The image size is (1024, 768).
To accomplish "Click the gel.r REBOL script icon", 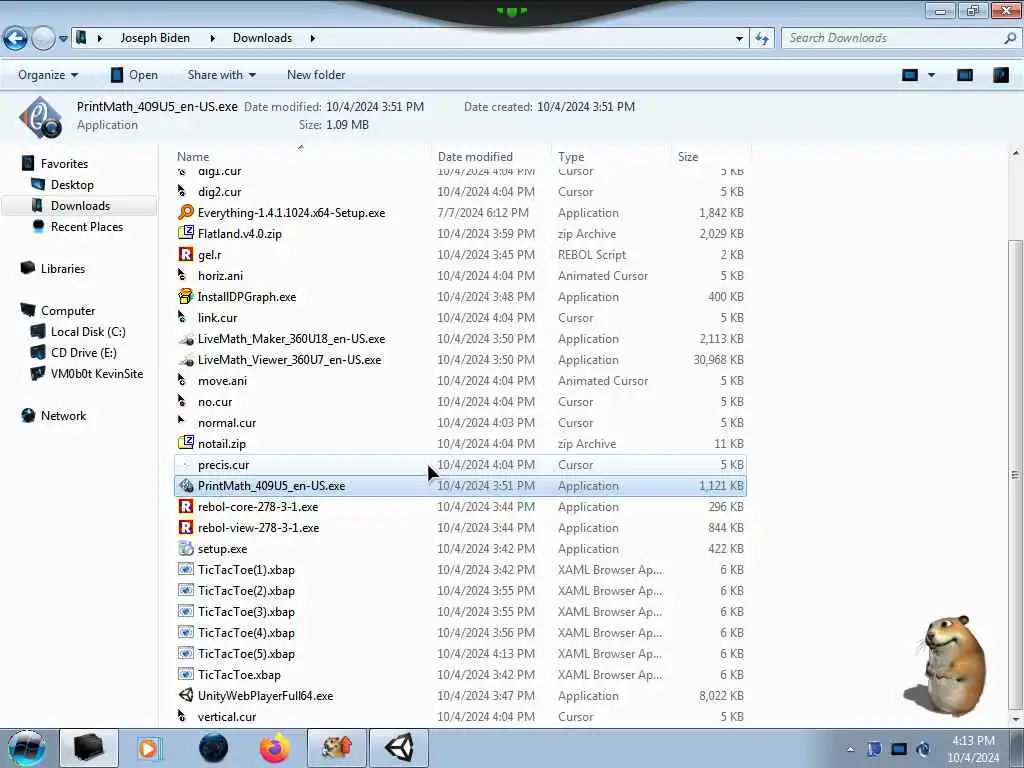I will [186, 254].
